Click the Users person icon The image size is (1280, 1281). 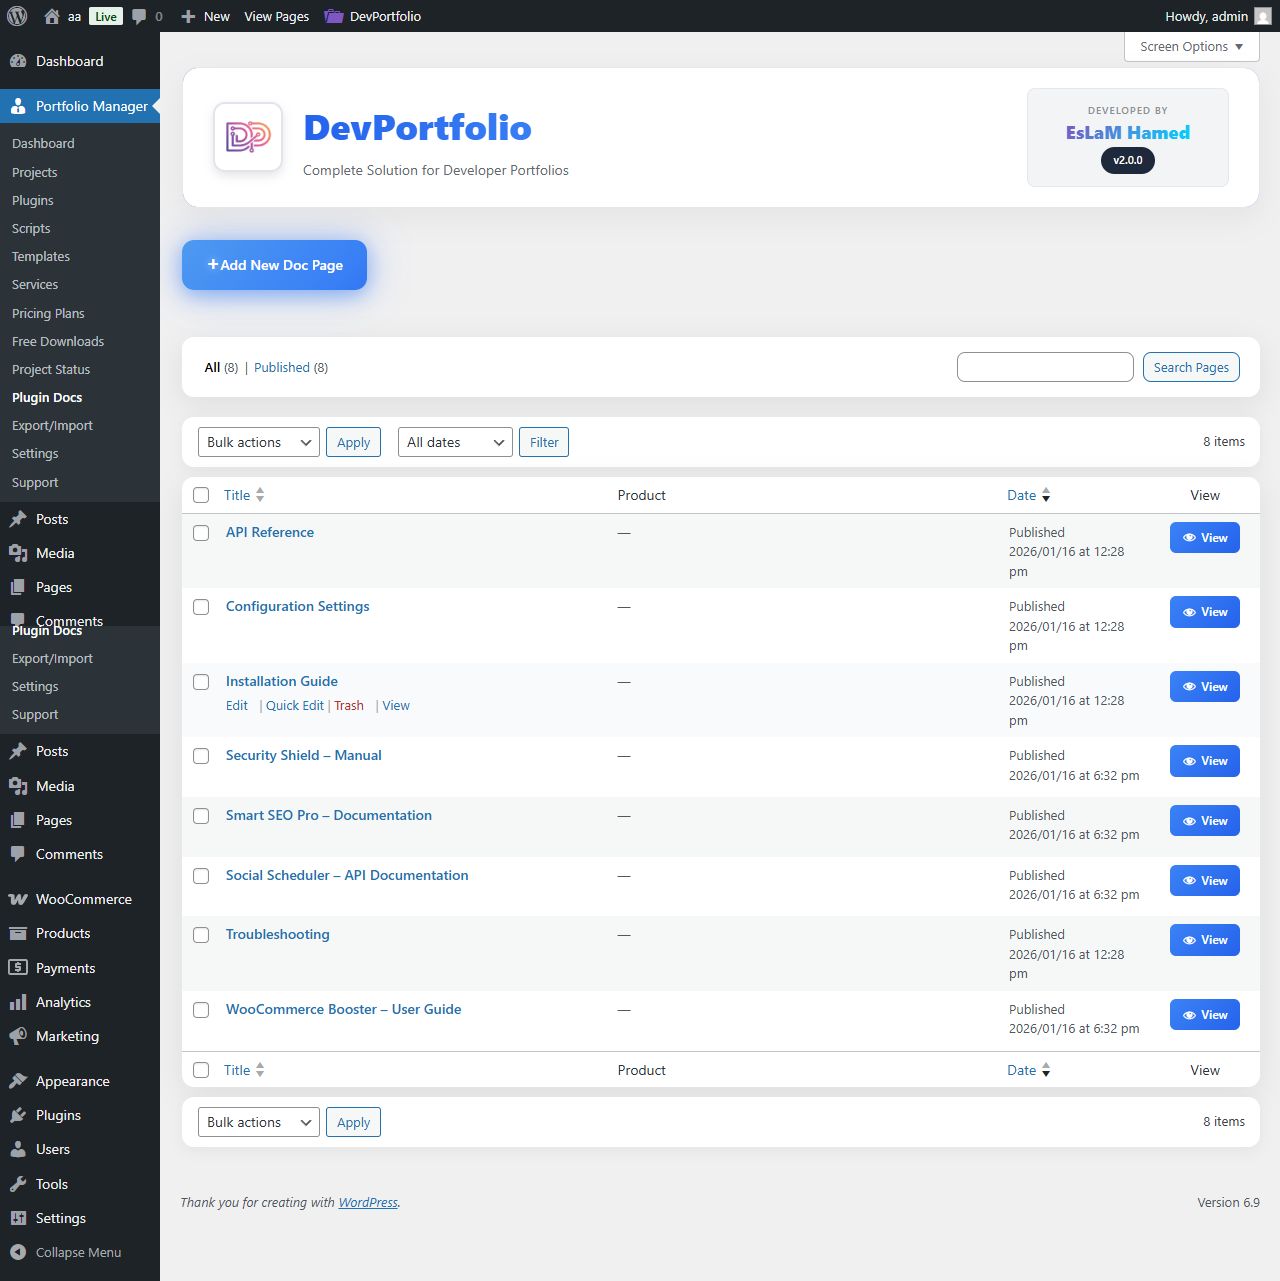tap(18, 1149)
